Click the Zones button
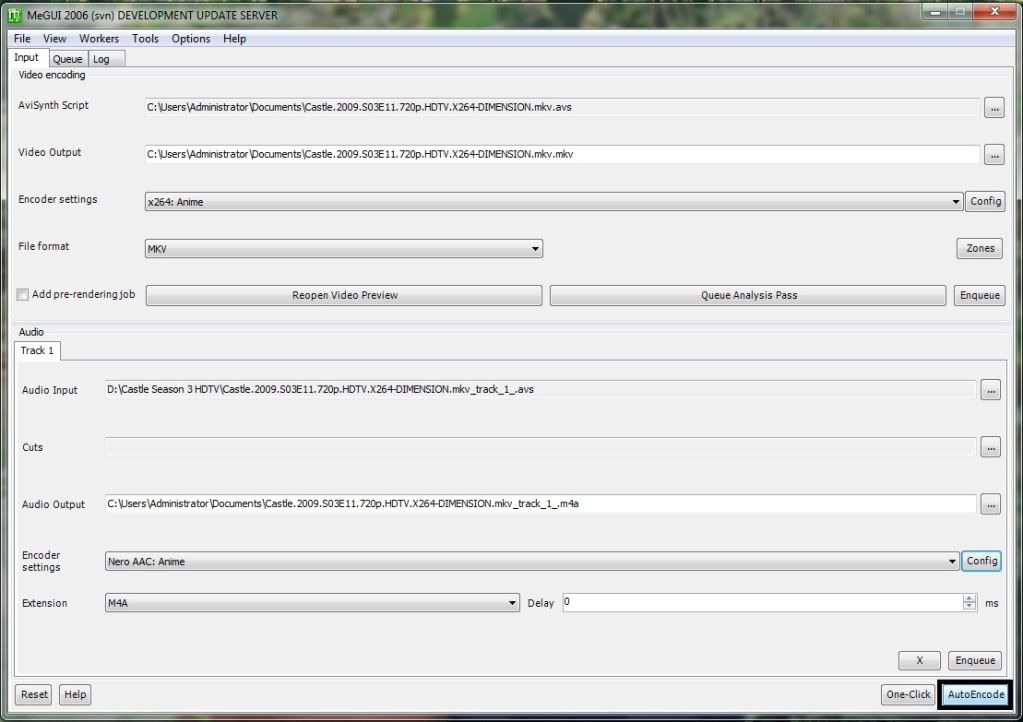This screenshot has width=1023, height=722. click(980, 248)
